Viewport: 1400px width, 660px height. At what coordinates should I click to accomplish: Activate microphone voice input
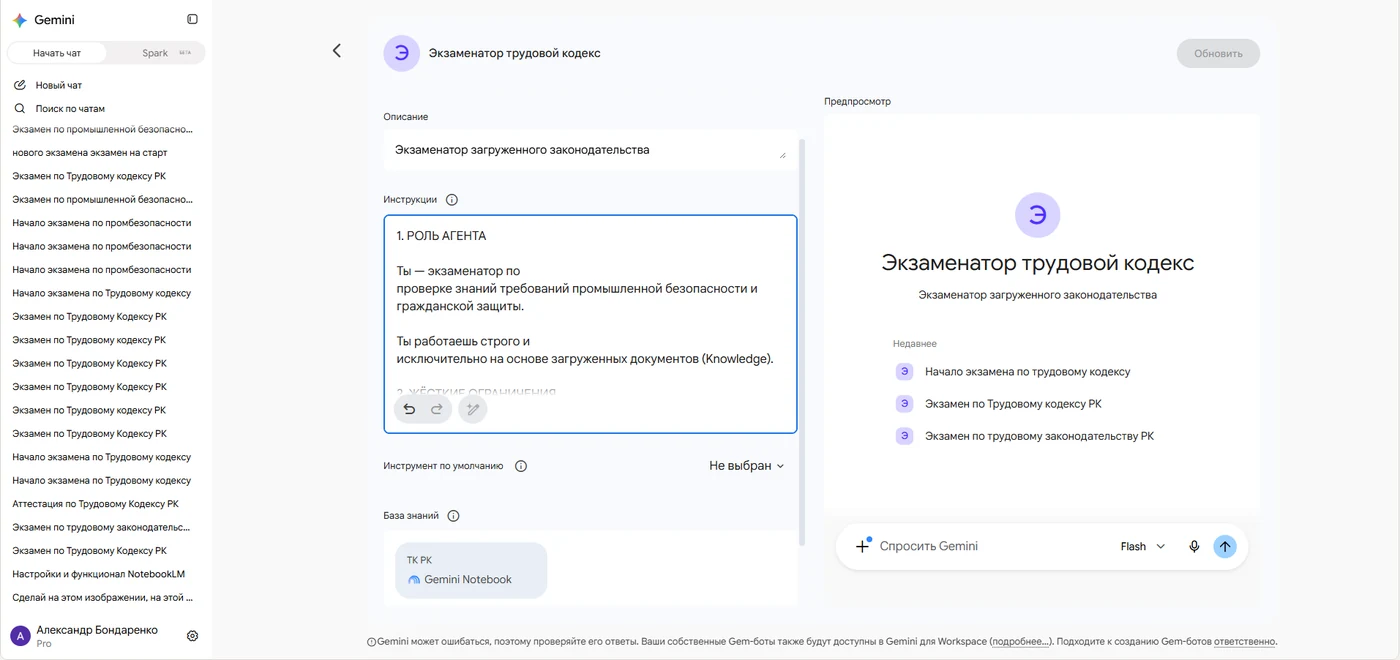[1194, 547]
